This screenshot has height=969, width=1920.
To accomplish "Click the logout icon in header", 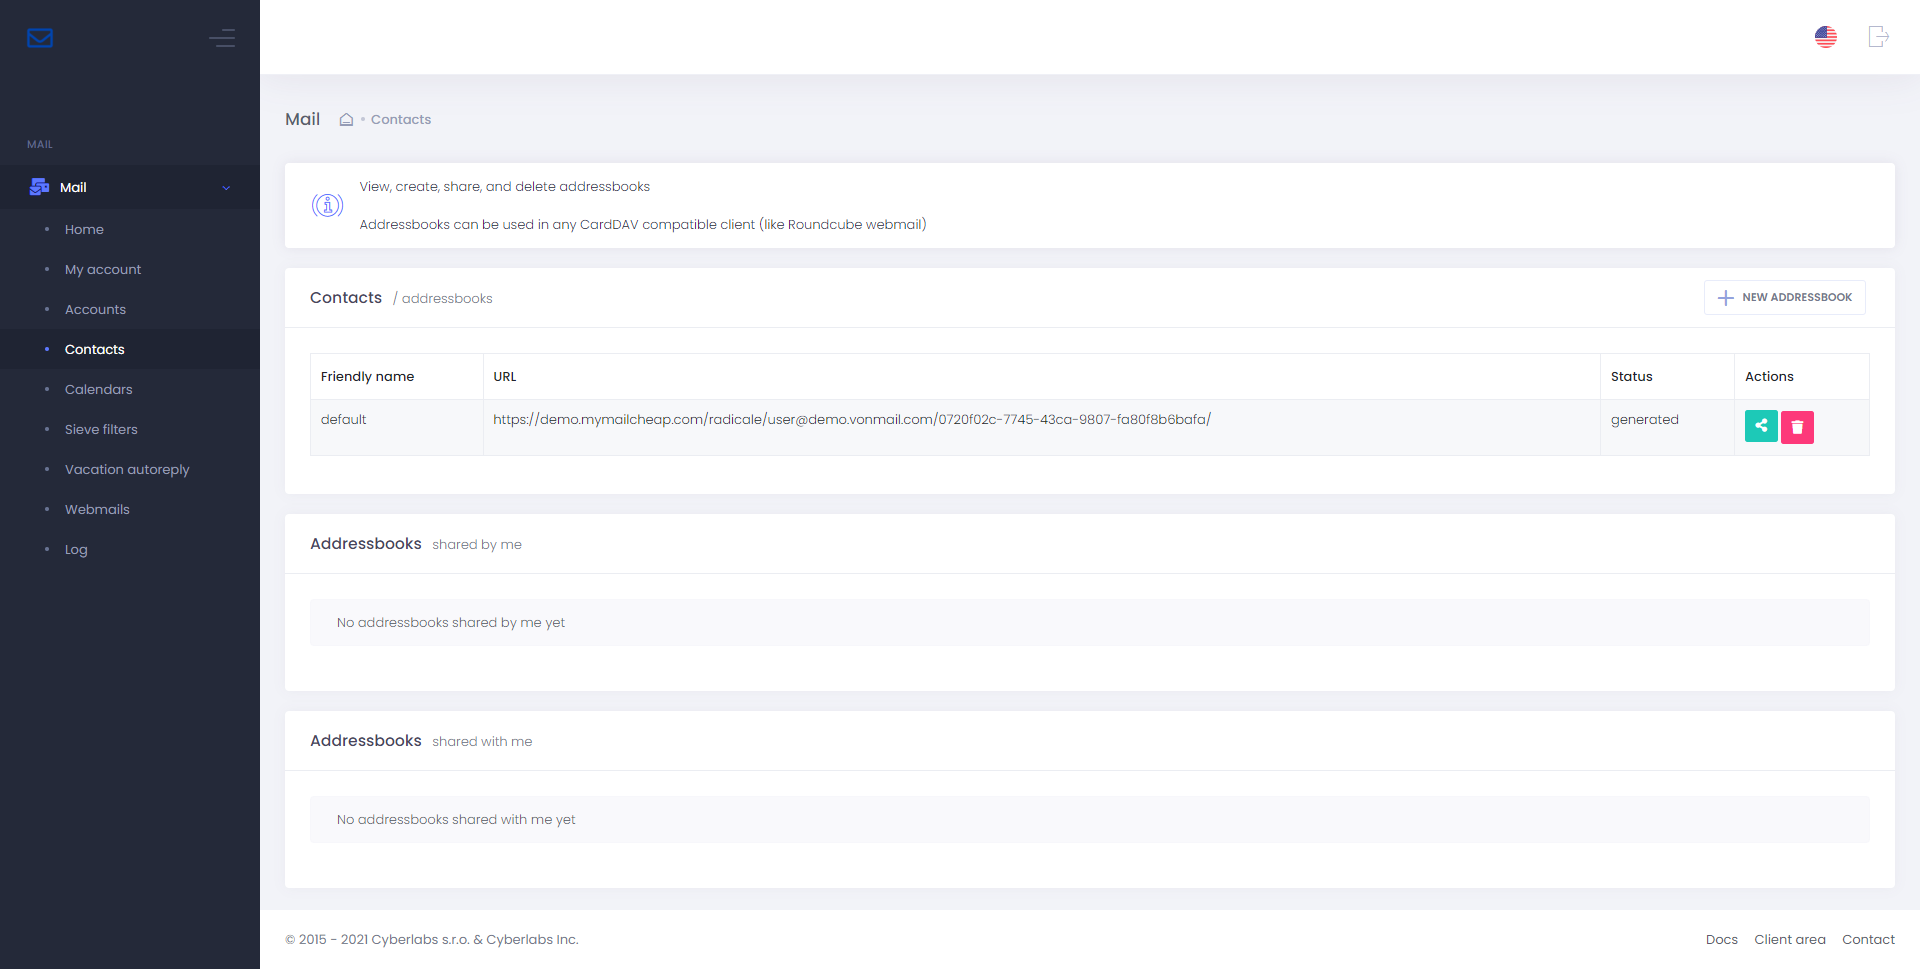I will point(1878,37).
